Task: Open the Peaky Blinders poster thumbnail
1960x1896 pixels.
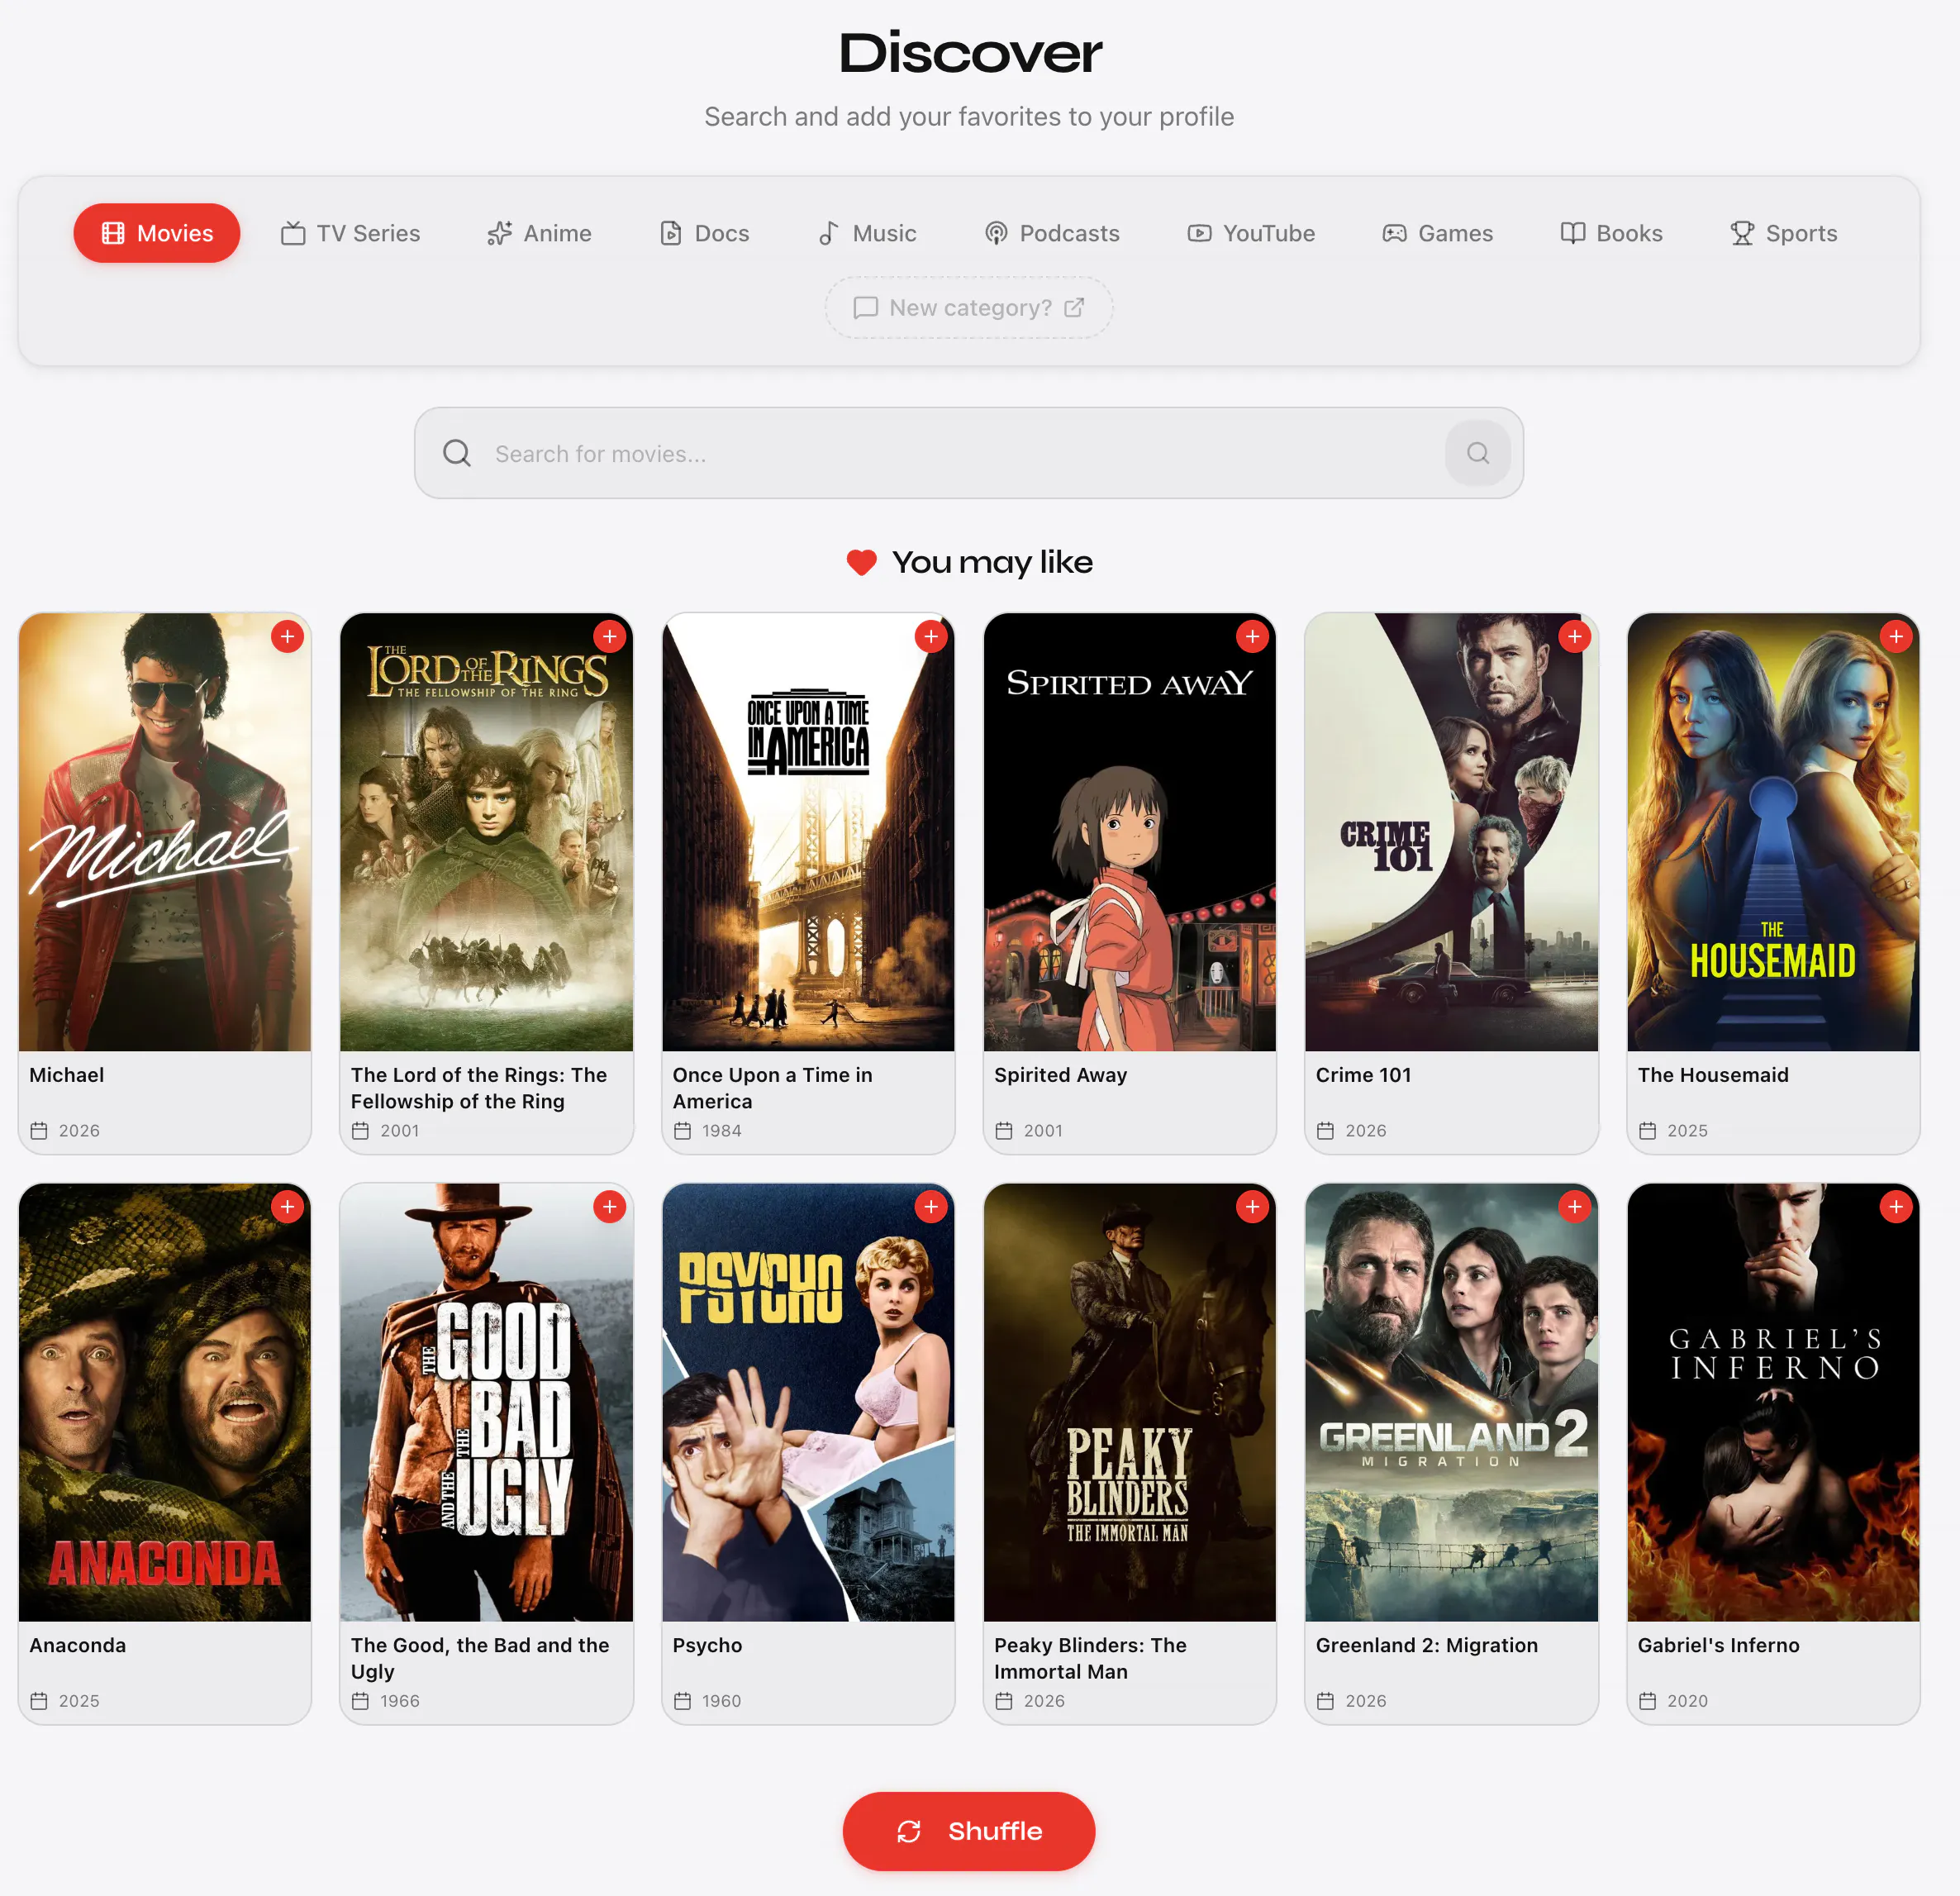Action: (x=1130, y=1402)
